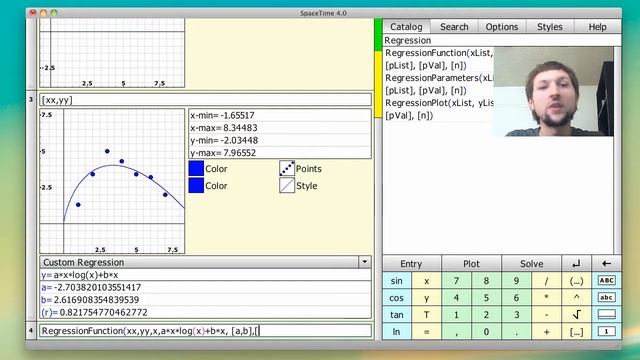Image resolution: width=640 pixels, height=360 pixels.
Task: Click the cos function key
Action: (x=397, y=298)
